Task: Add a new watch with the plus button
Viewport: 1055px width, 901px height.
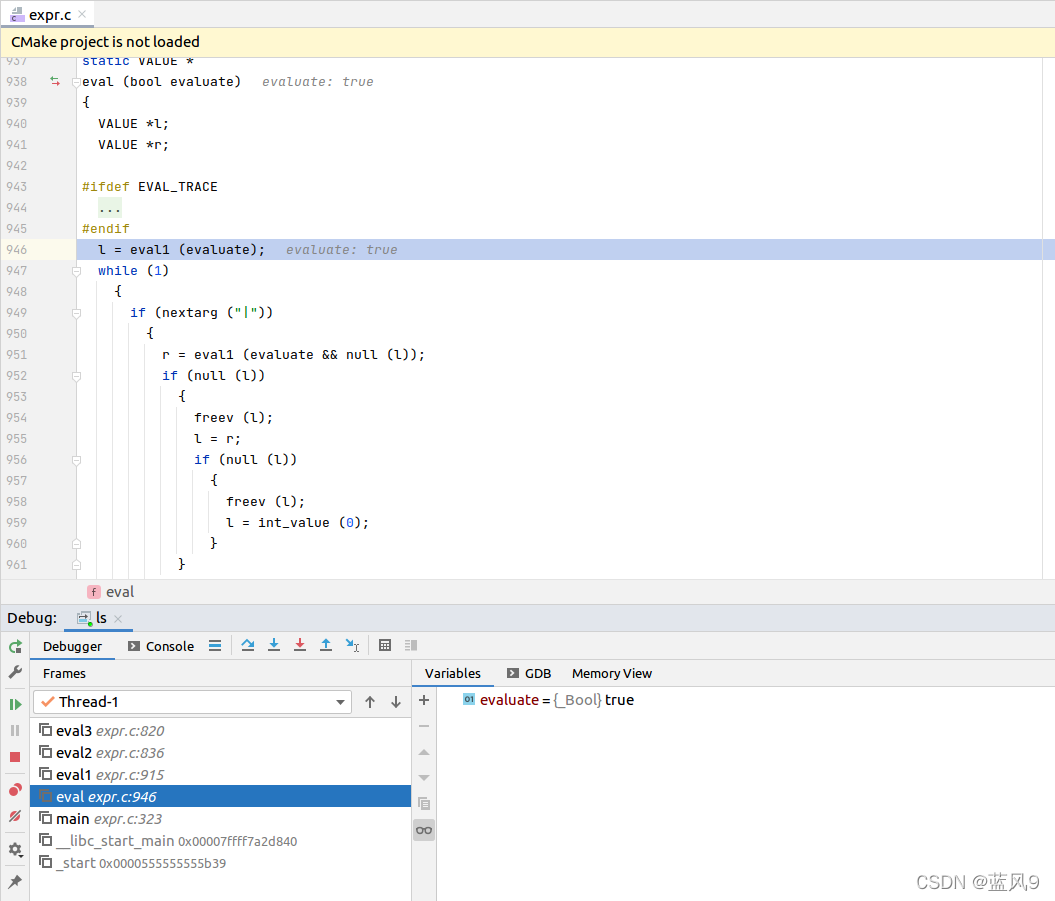Action: click(424, 700)
